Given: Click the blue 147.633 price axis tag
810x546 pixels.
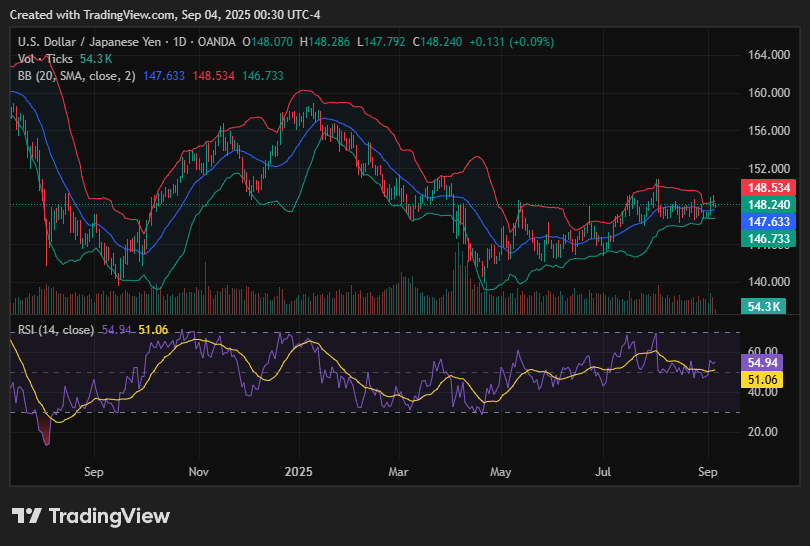Looking at the screenshot, I should [x=769, y=222].
